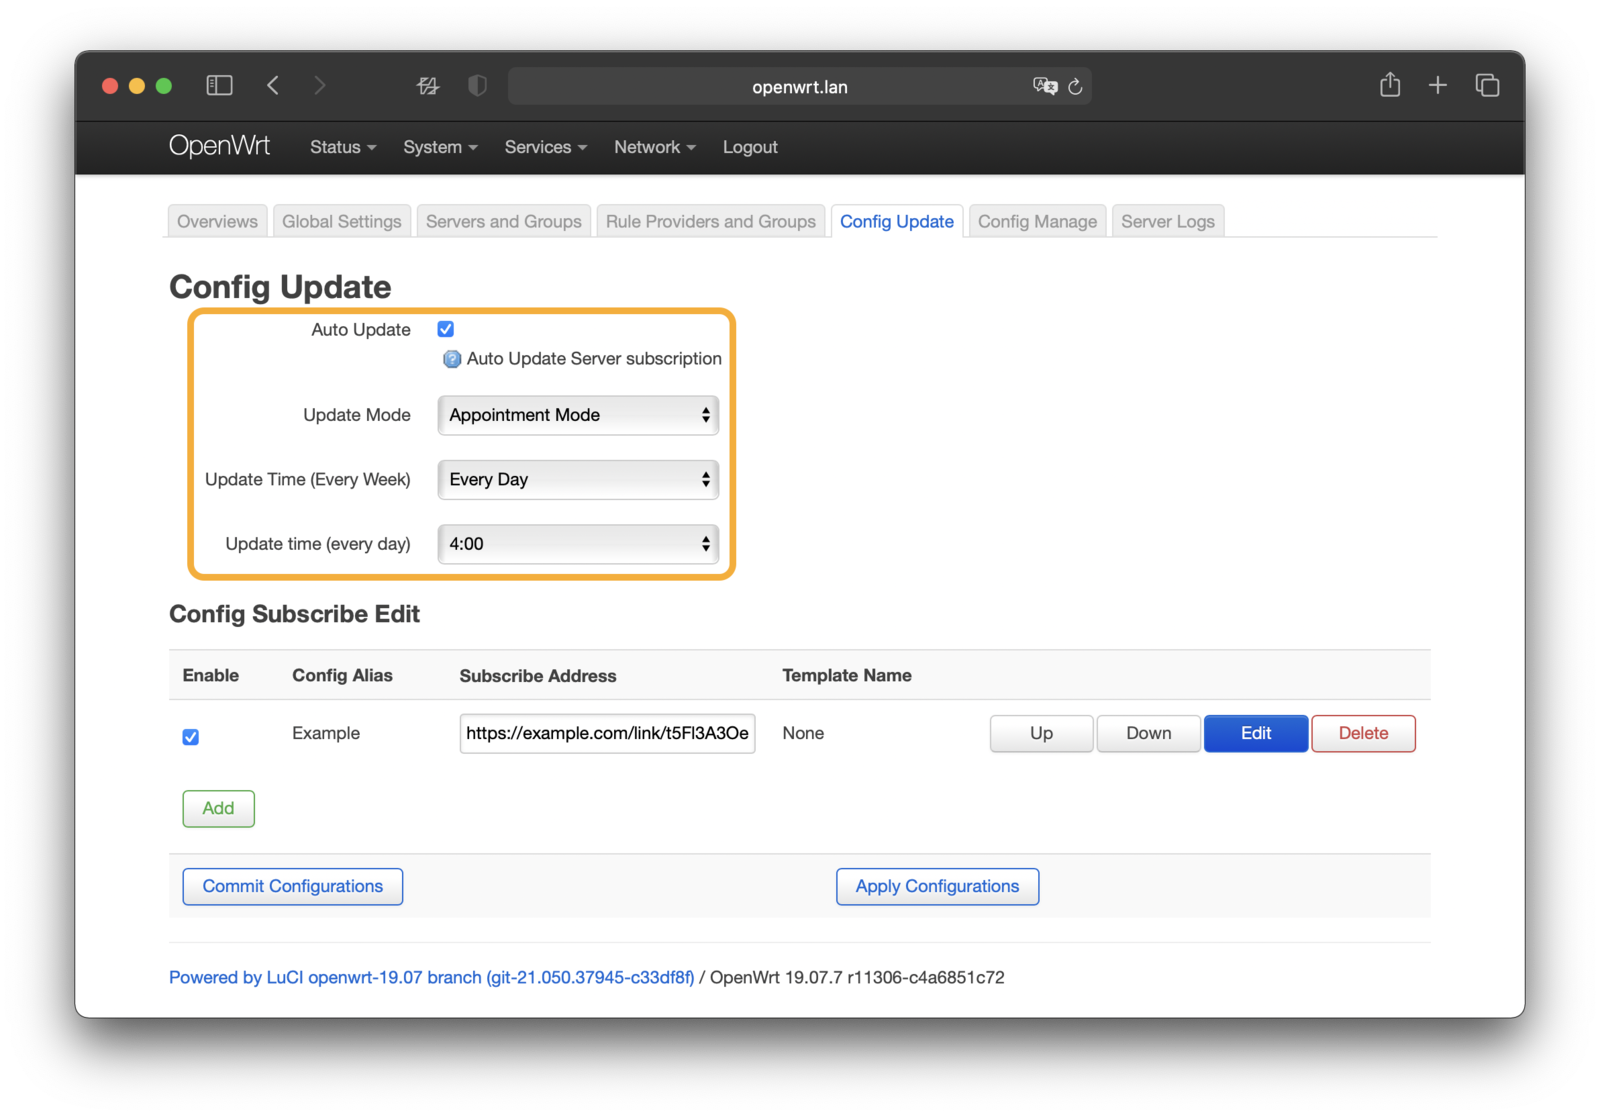1600x1117 pixels.
Task: Open the Powered by LuCI link
Action: [x=431, y=977]
